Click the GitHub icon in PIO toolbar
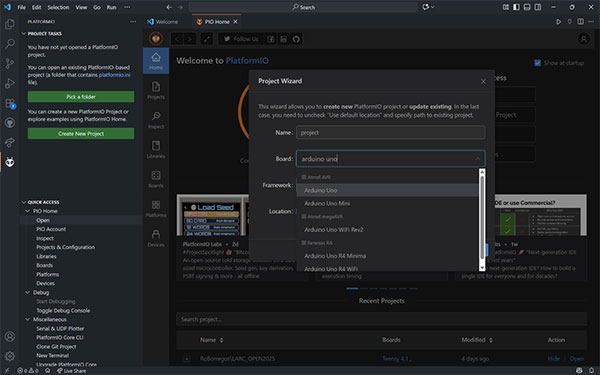The height and width of the screenshot is (375, 600). 296,39
